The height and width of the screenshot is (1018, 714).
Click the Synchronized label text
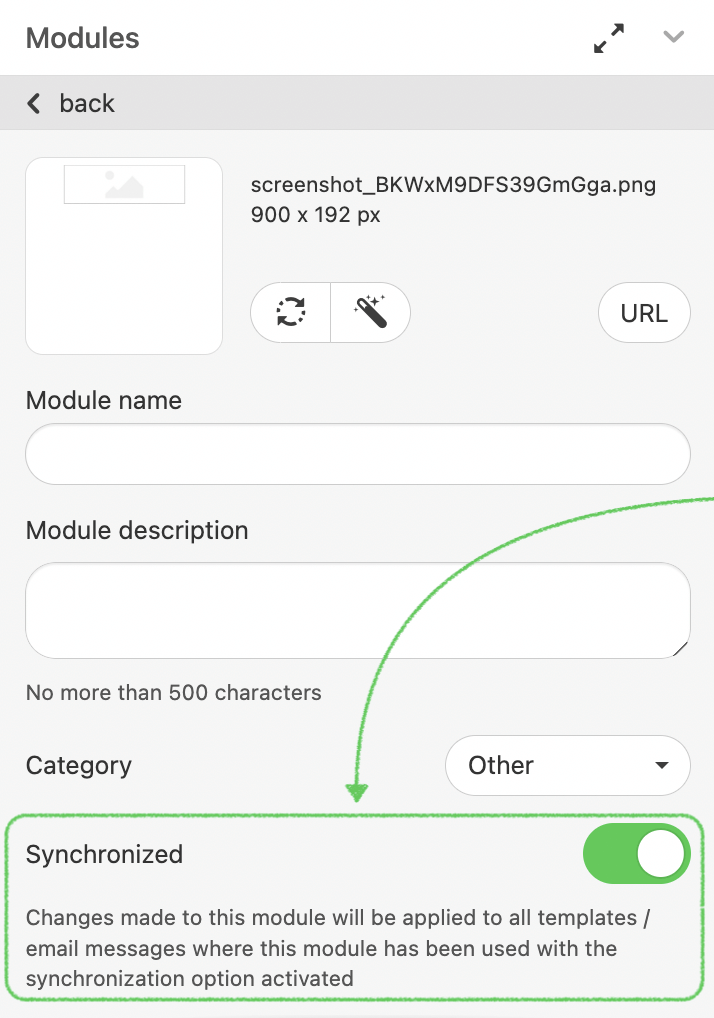point(104,854)
